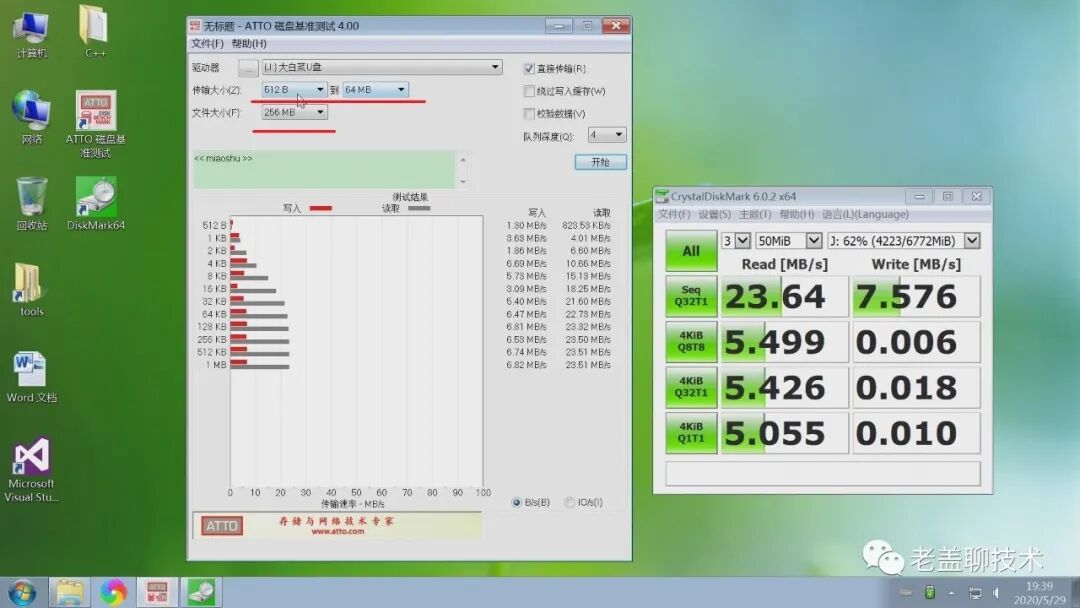1080x608 pixels.
Task: Open the Word 文档 desktop file
Action: tap(31, 377)
